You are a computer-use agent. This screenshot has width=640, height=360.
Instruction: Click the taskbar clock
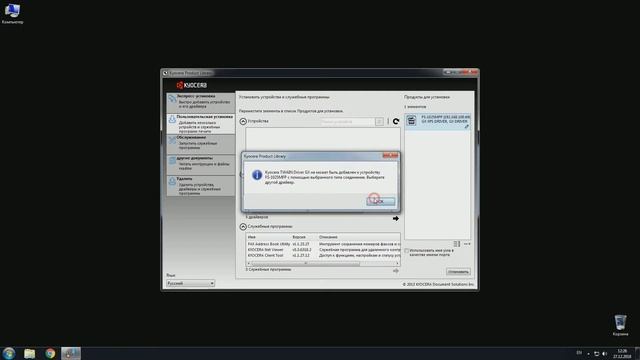tap(622, 353)
